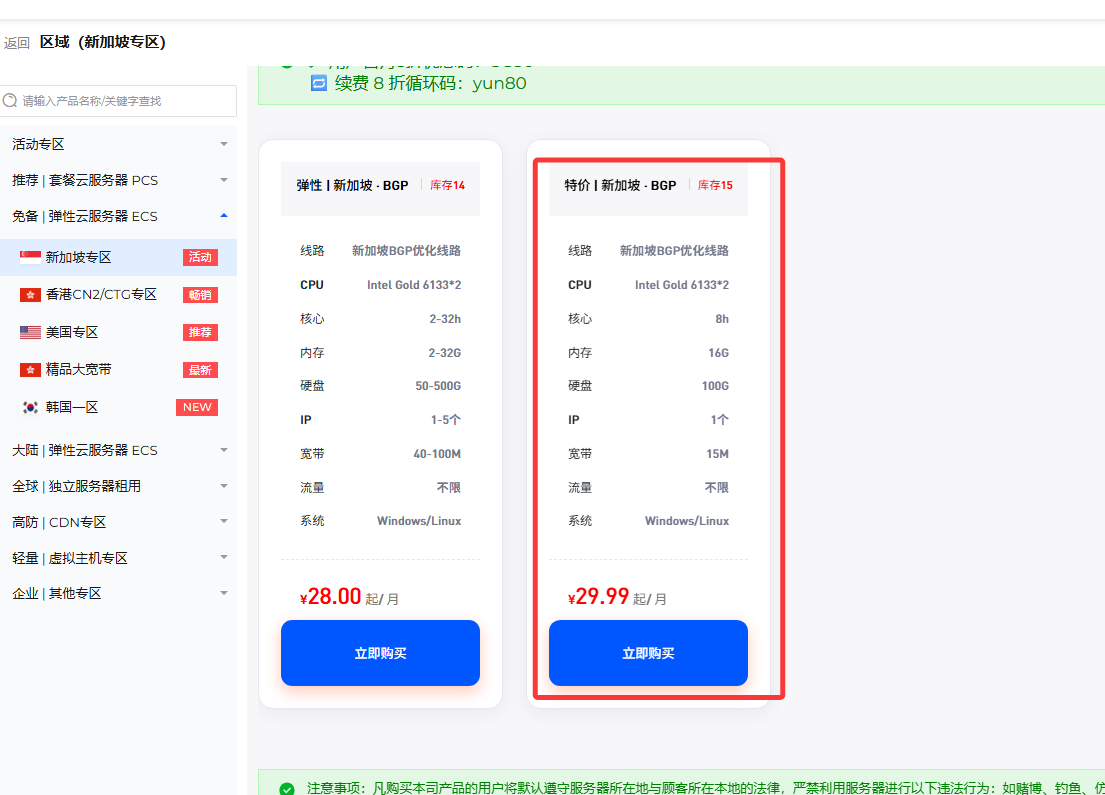The height and width of the screenshot is (795, 1105).
Task: Expand 推荐 | 套餐云服务器 PCS section
Action: pos(118,181)
